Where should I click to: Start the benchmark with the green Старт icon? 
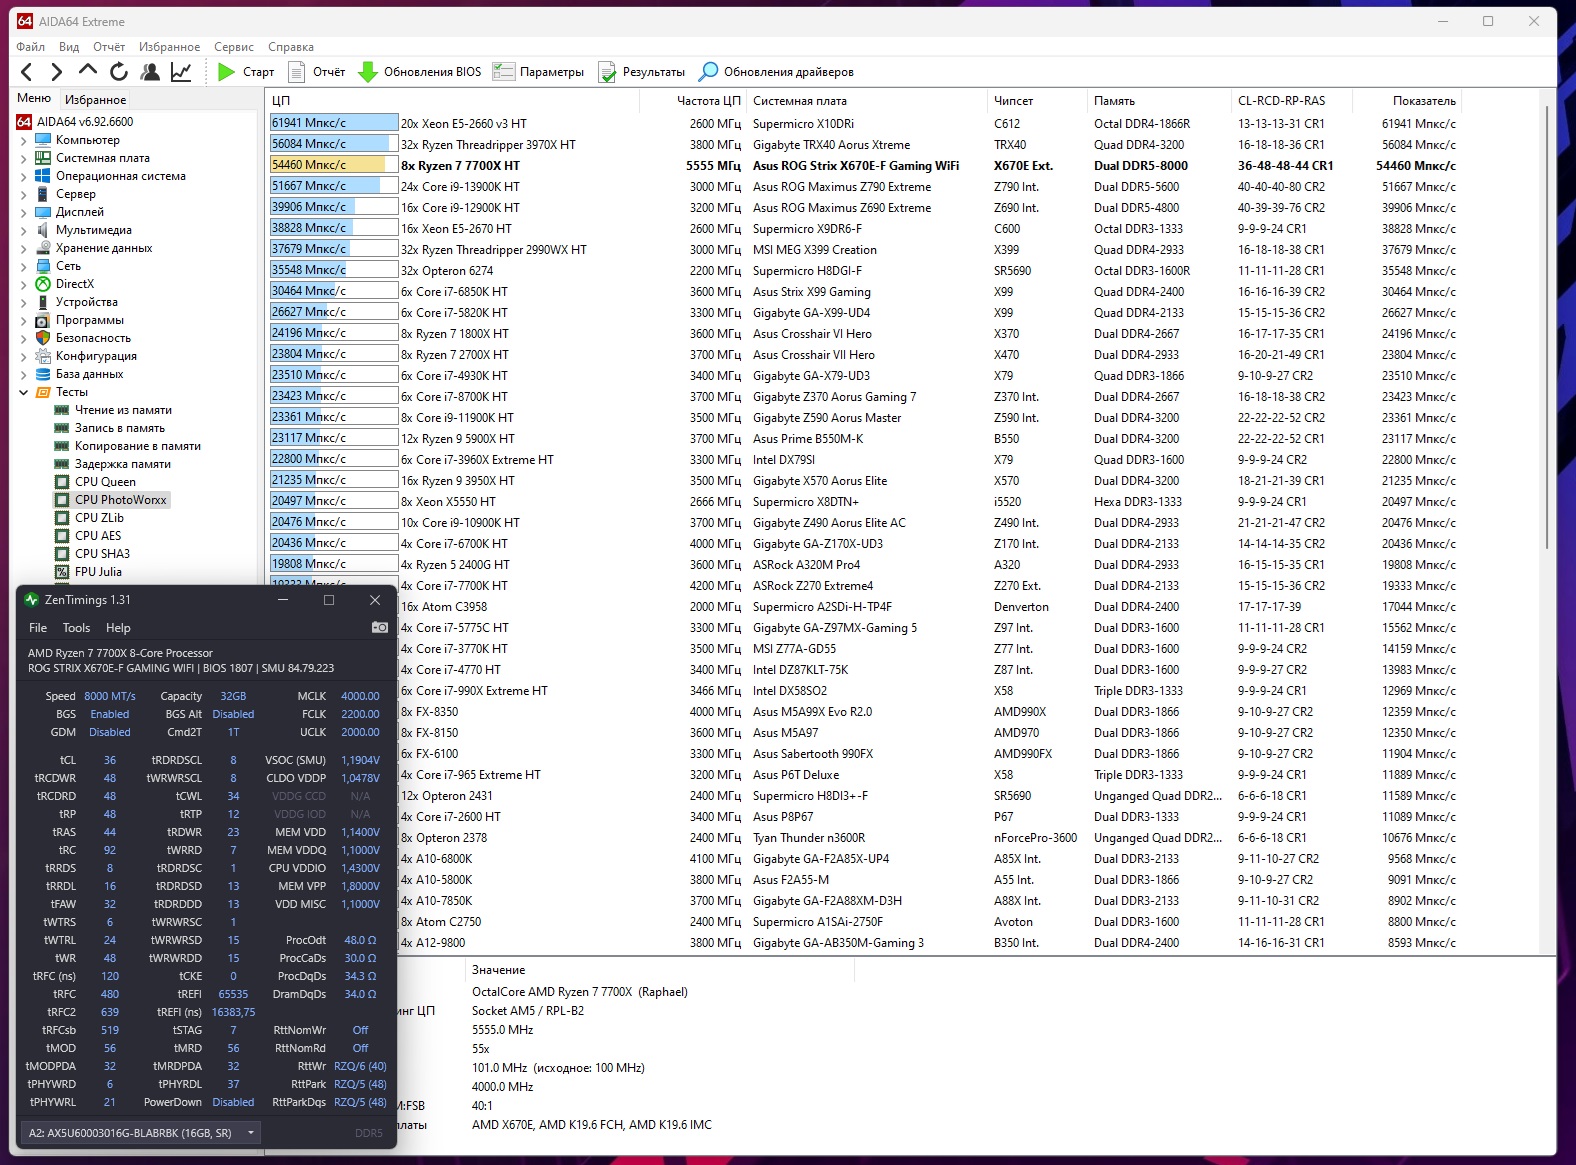coord(227,72)
